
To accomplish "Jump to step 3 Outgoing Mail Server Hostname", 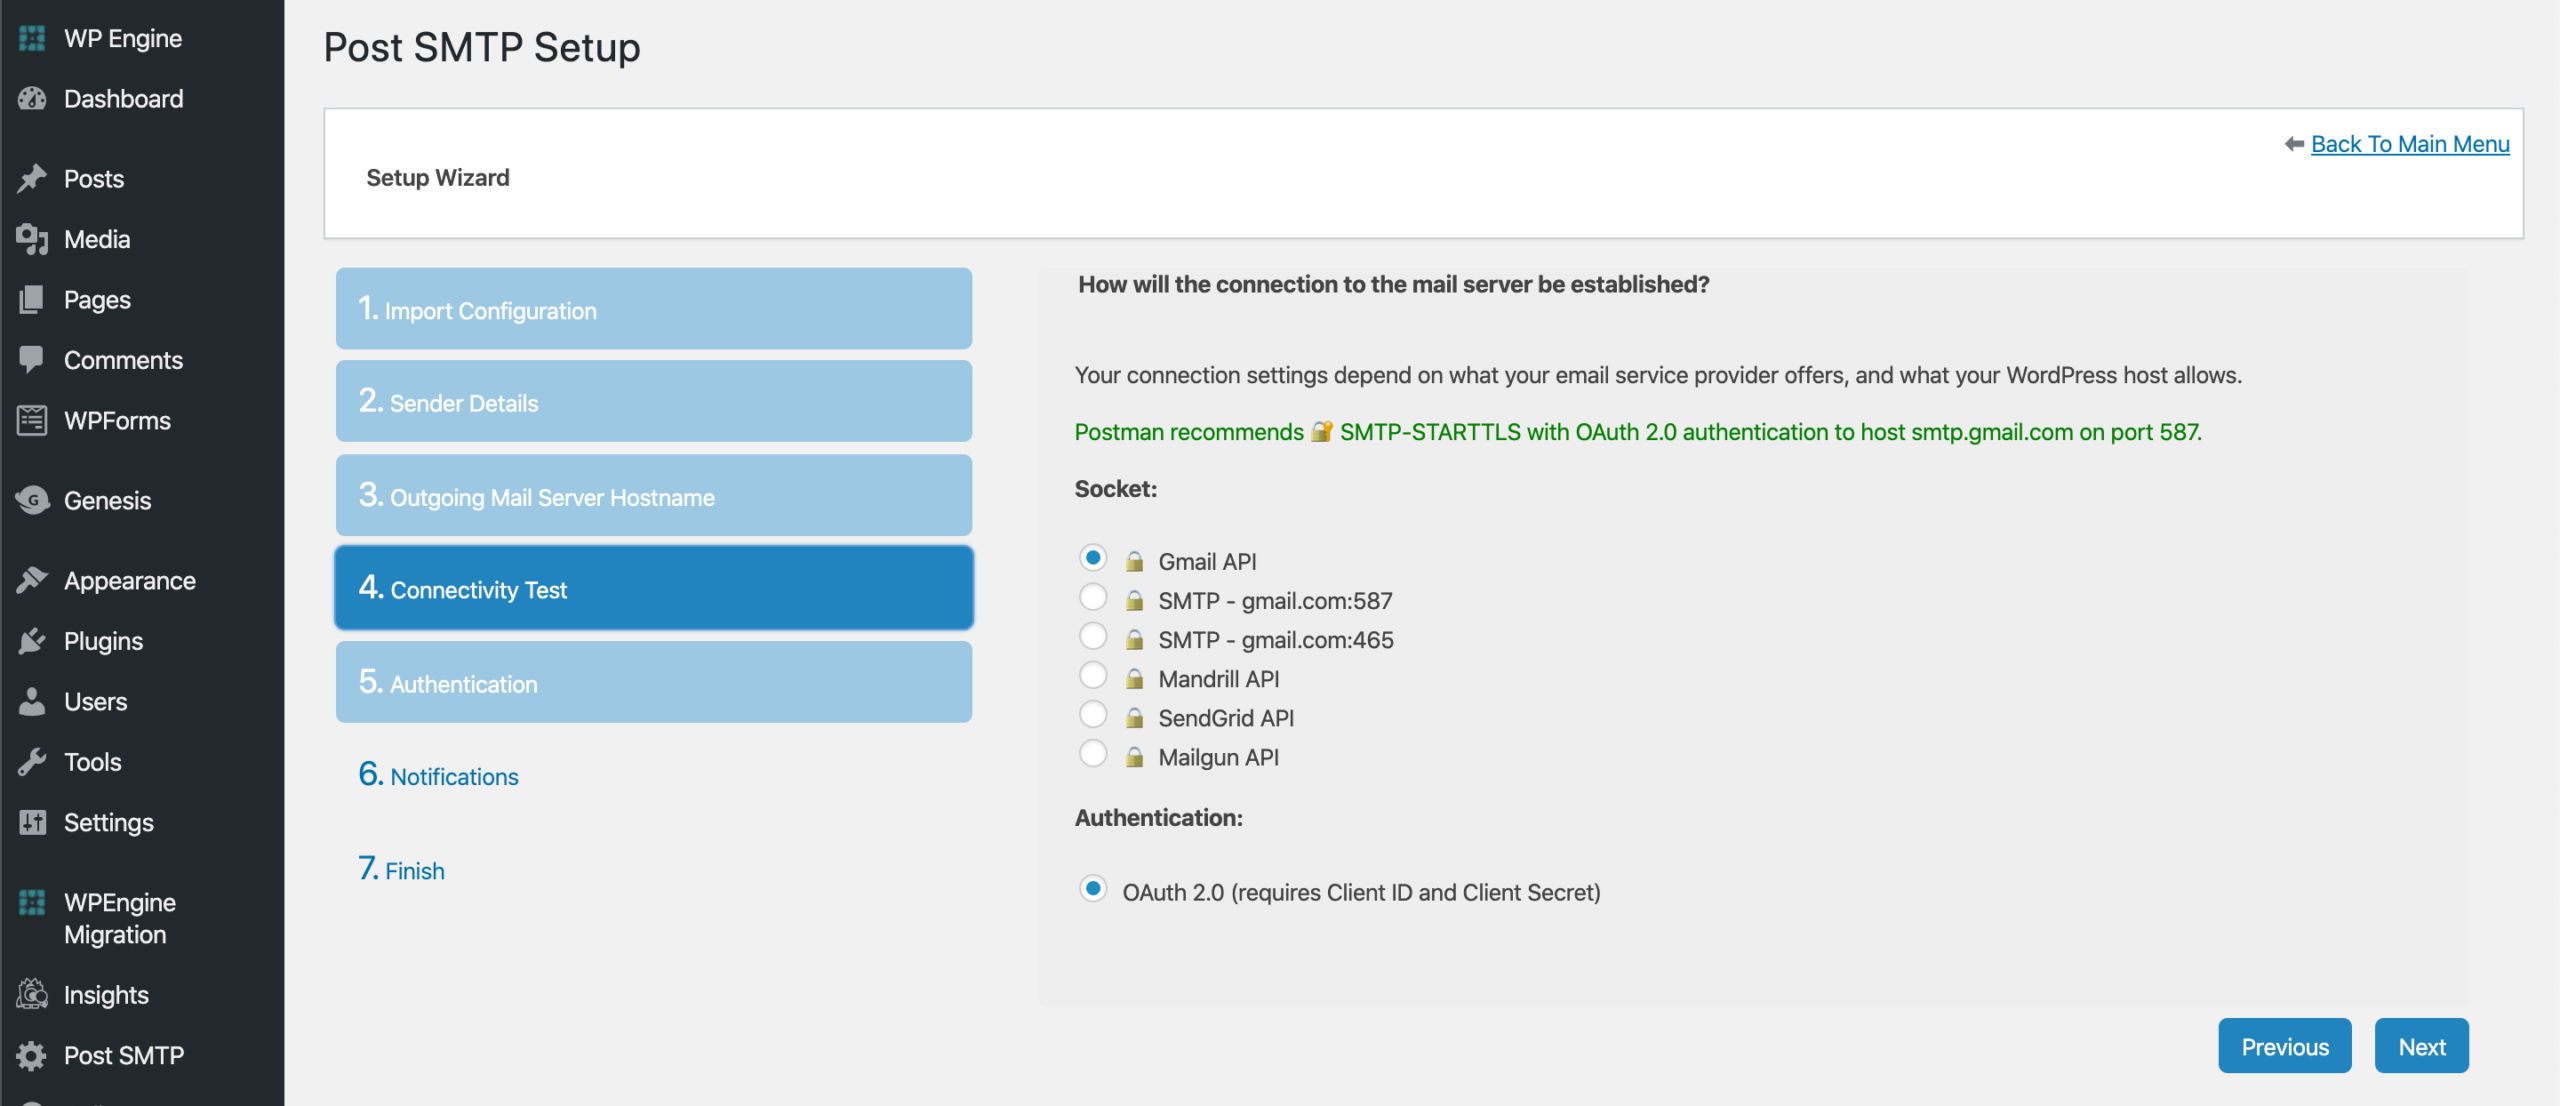I will click(653, 496).
